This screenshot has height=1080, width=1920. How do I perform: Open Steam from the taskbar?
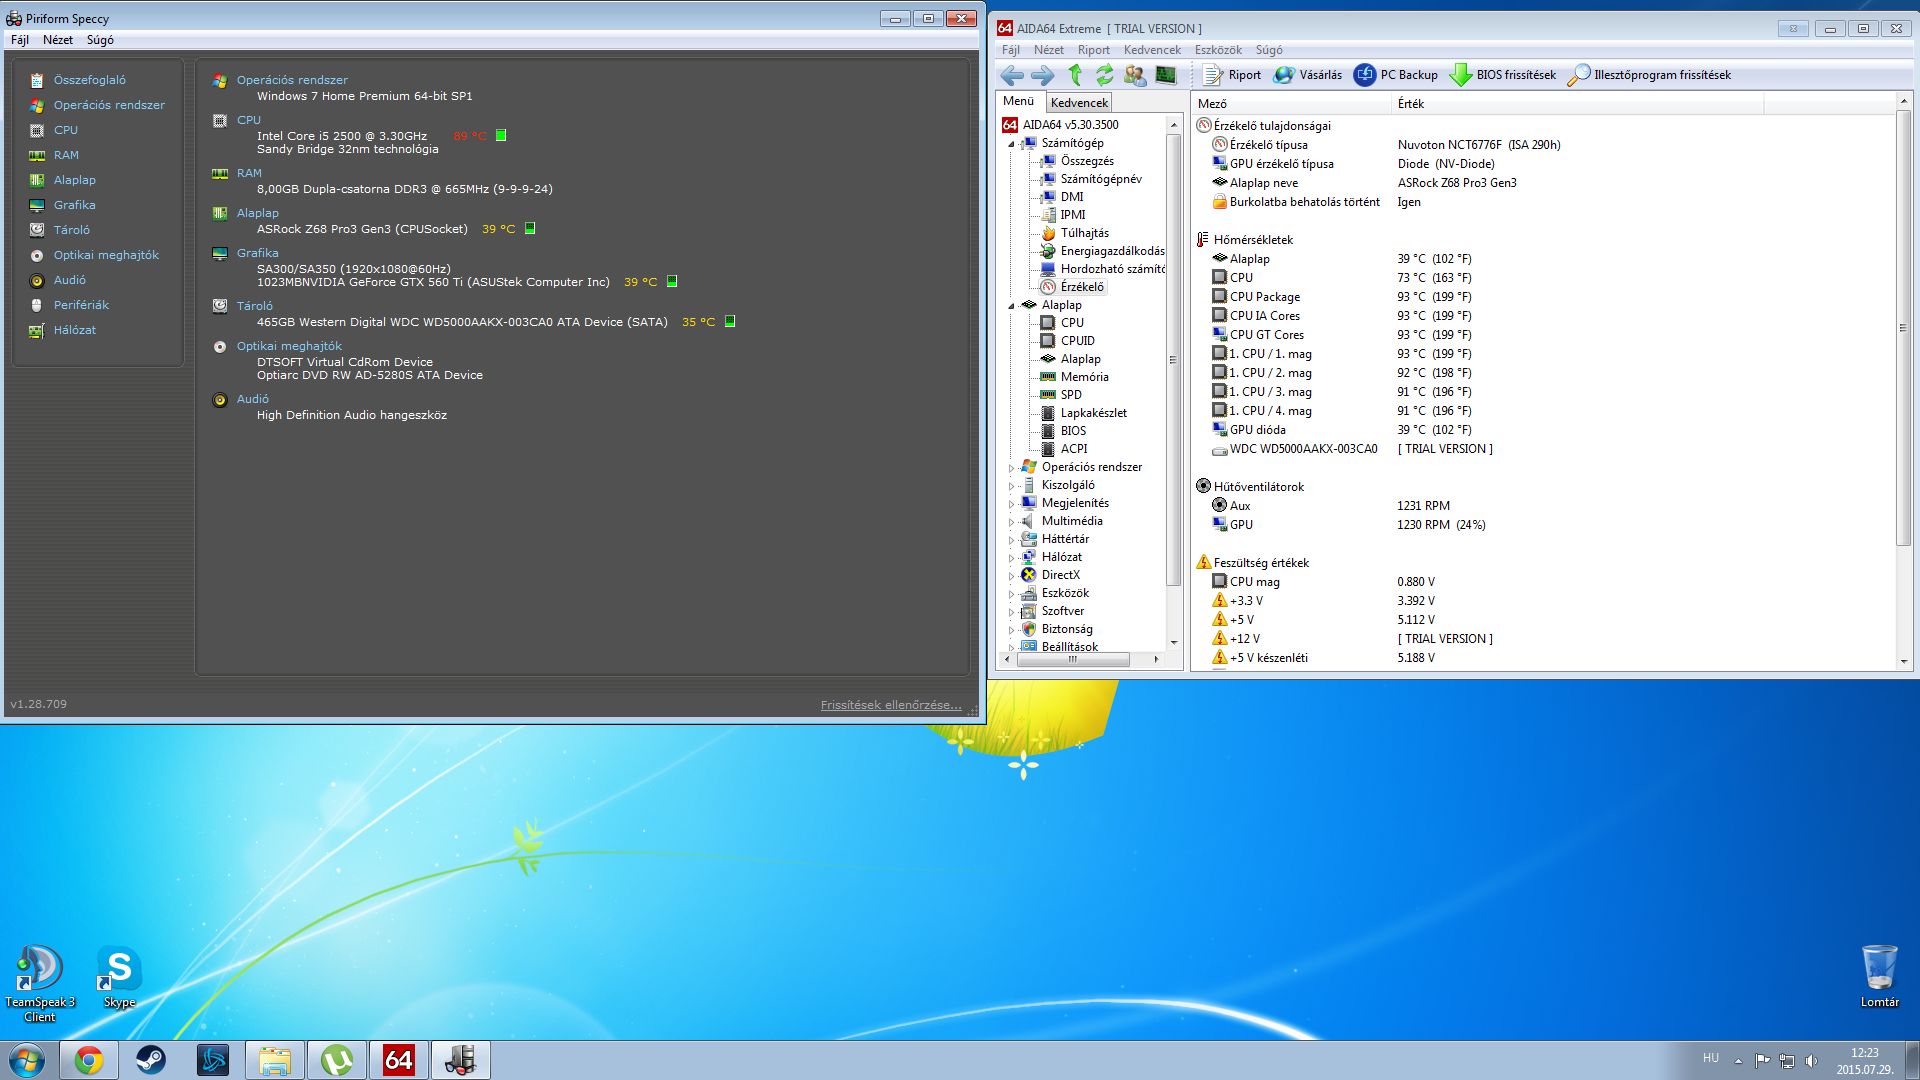(151, 1060)
